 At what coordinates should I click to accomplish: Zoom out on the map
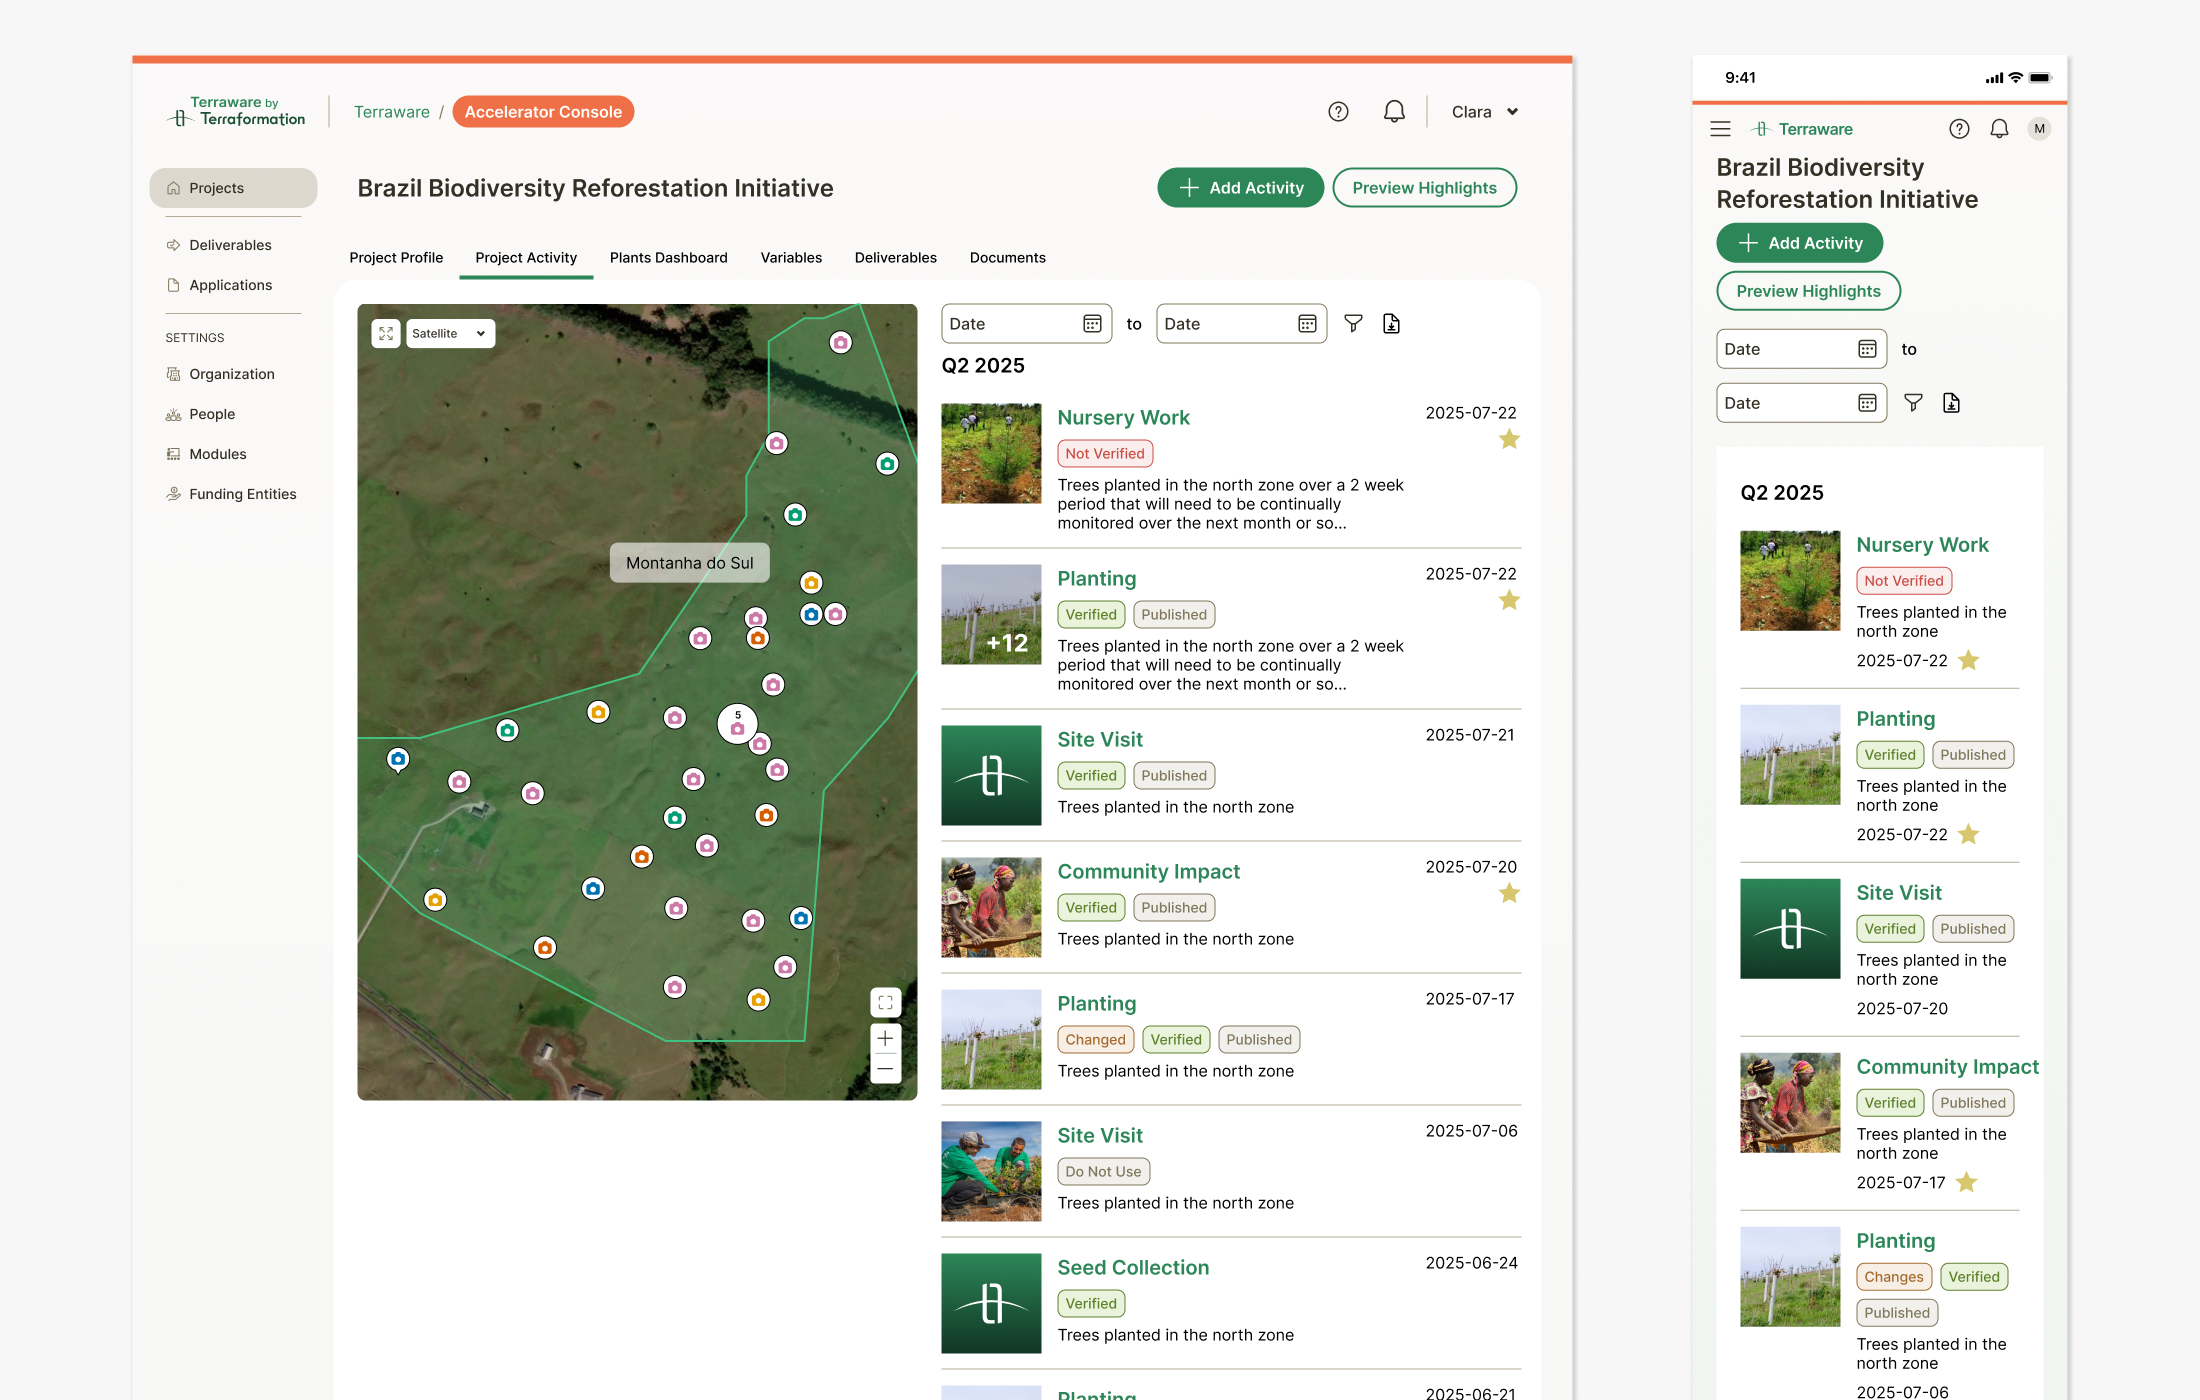click(x=885, y=1069)
